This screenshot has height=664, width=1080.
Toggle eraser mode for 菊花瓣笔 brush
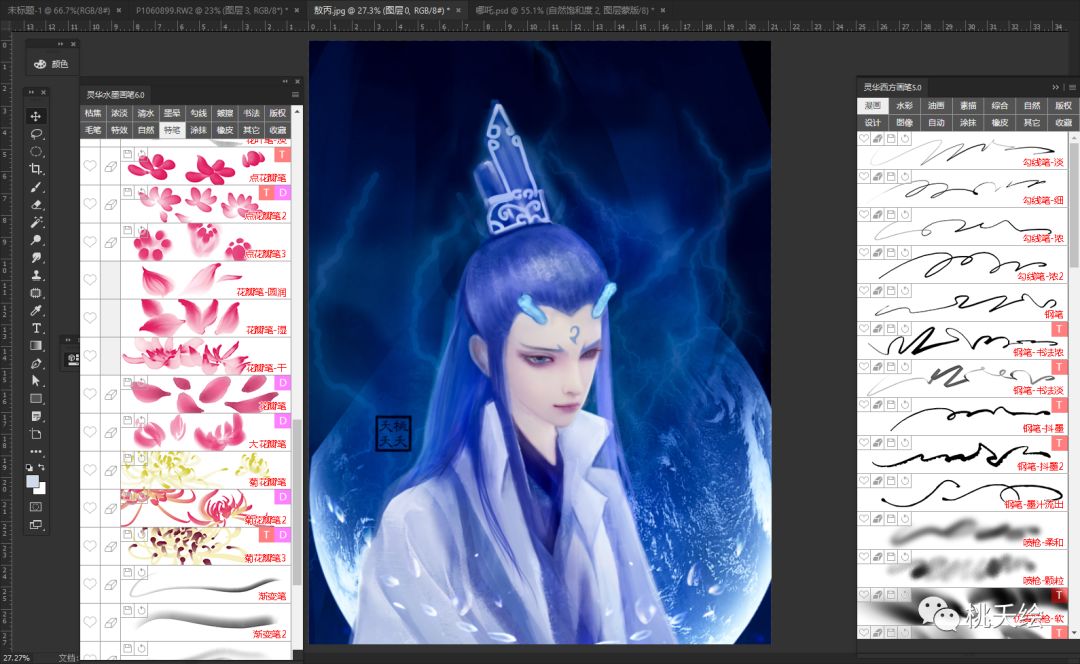click(x=110, y=470)
